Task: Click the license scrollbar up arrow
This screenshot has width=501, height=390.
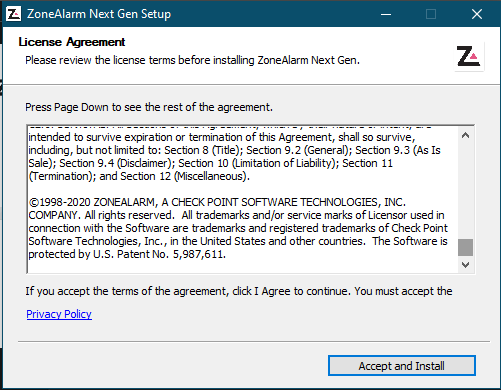Action: (x=465, y=135)
